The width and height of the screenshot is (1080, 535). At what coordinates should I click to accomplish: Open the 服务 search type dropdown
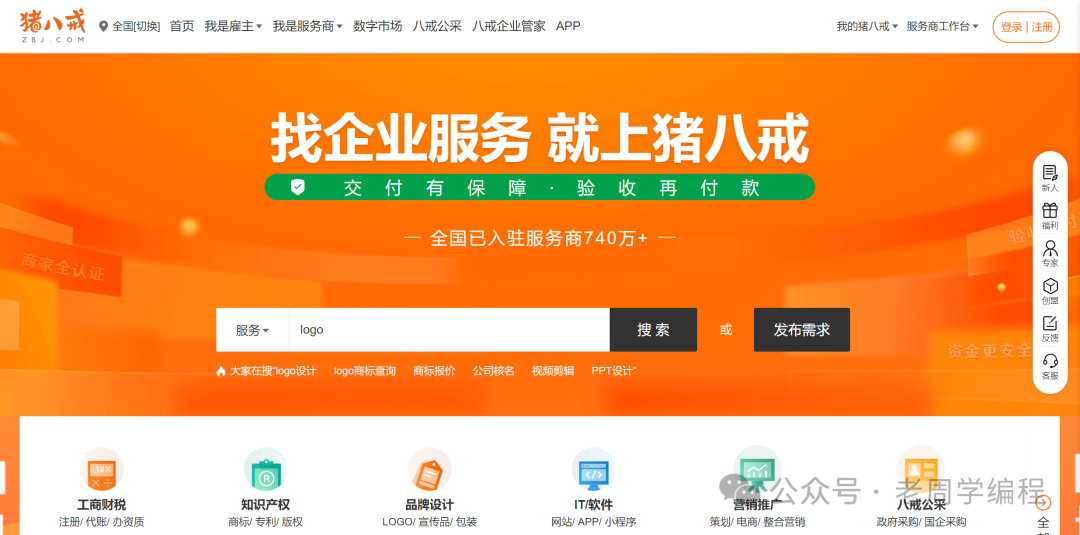coord(252,330)
